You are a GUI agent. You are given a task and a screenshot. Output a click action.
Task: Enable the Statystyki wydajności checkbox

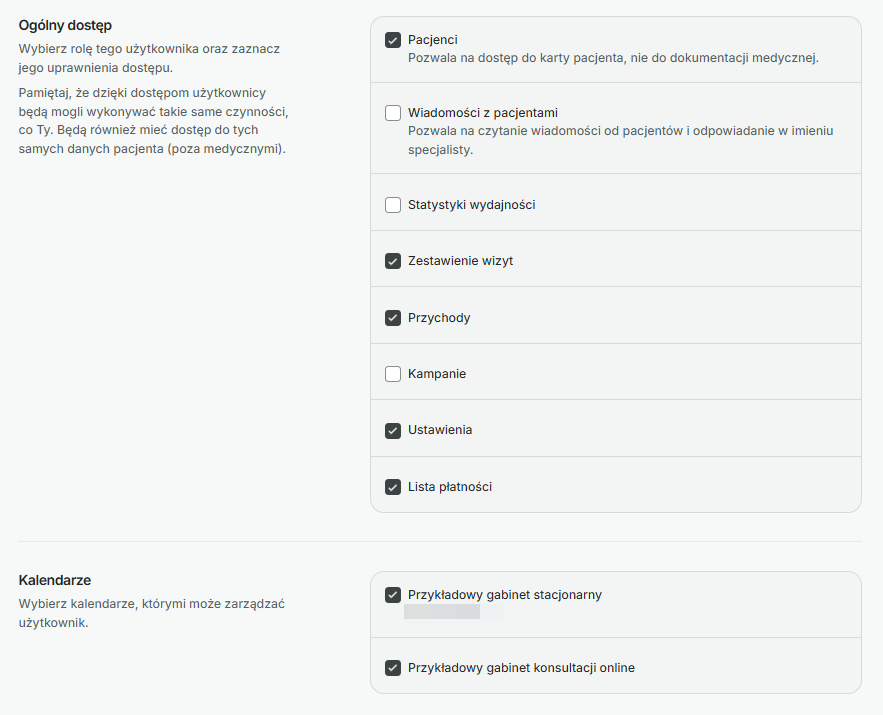393,205
